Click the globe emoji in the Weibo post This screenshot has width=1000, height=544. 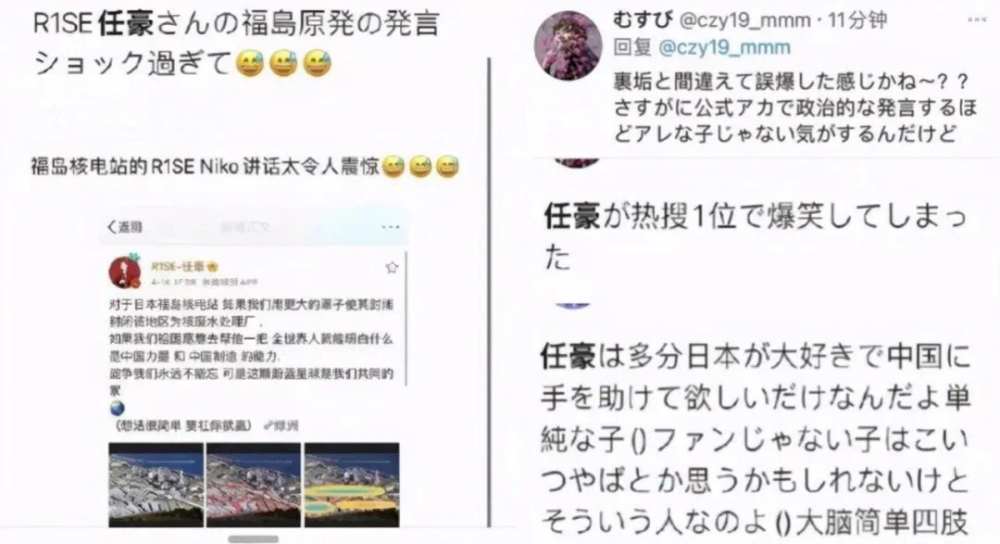point(117,408)
